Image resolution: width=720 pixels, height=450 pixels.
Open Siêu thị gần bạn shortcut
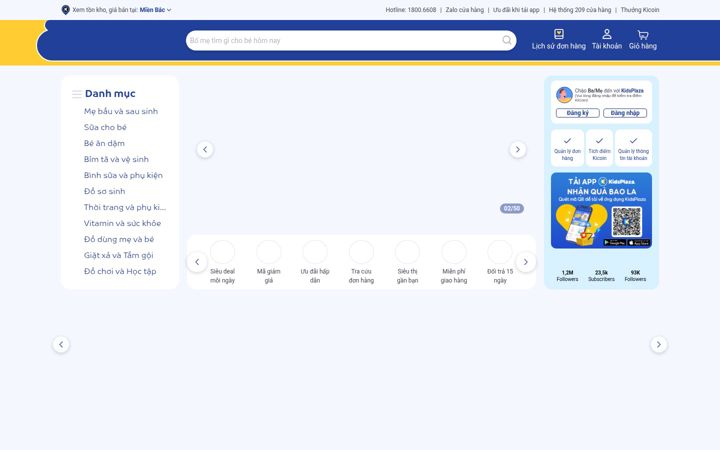[407, 263]
